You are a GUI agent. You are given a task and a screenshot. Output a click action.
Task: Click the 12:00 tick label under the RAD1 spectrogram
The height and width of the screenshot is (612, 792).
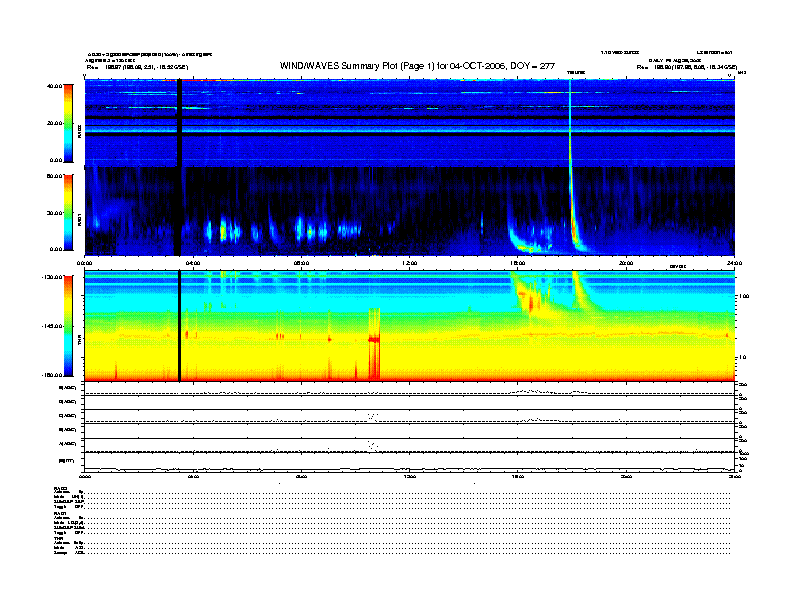coord(410,263)
